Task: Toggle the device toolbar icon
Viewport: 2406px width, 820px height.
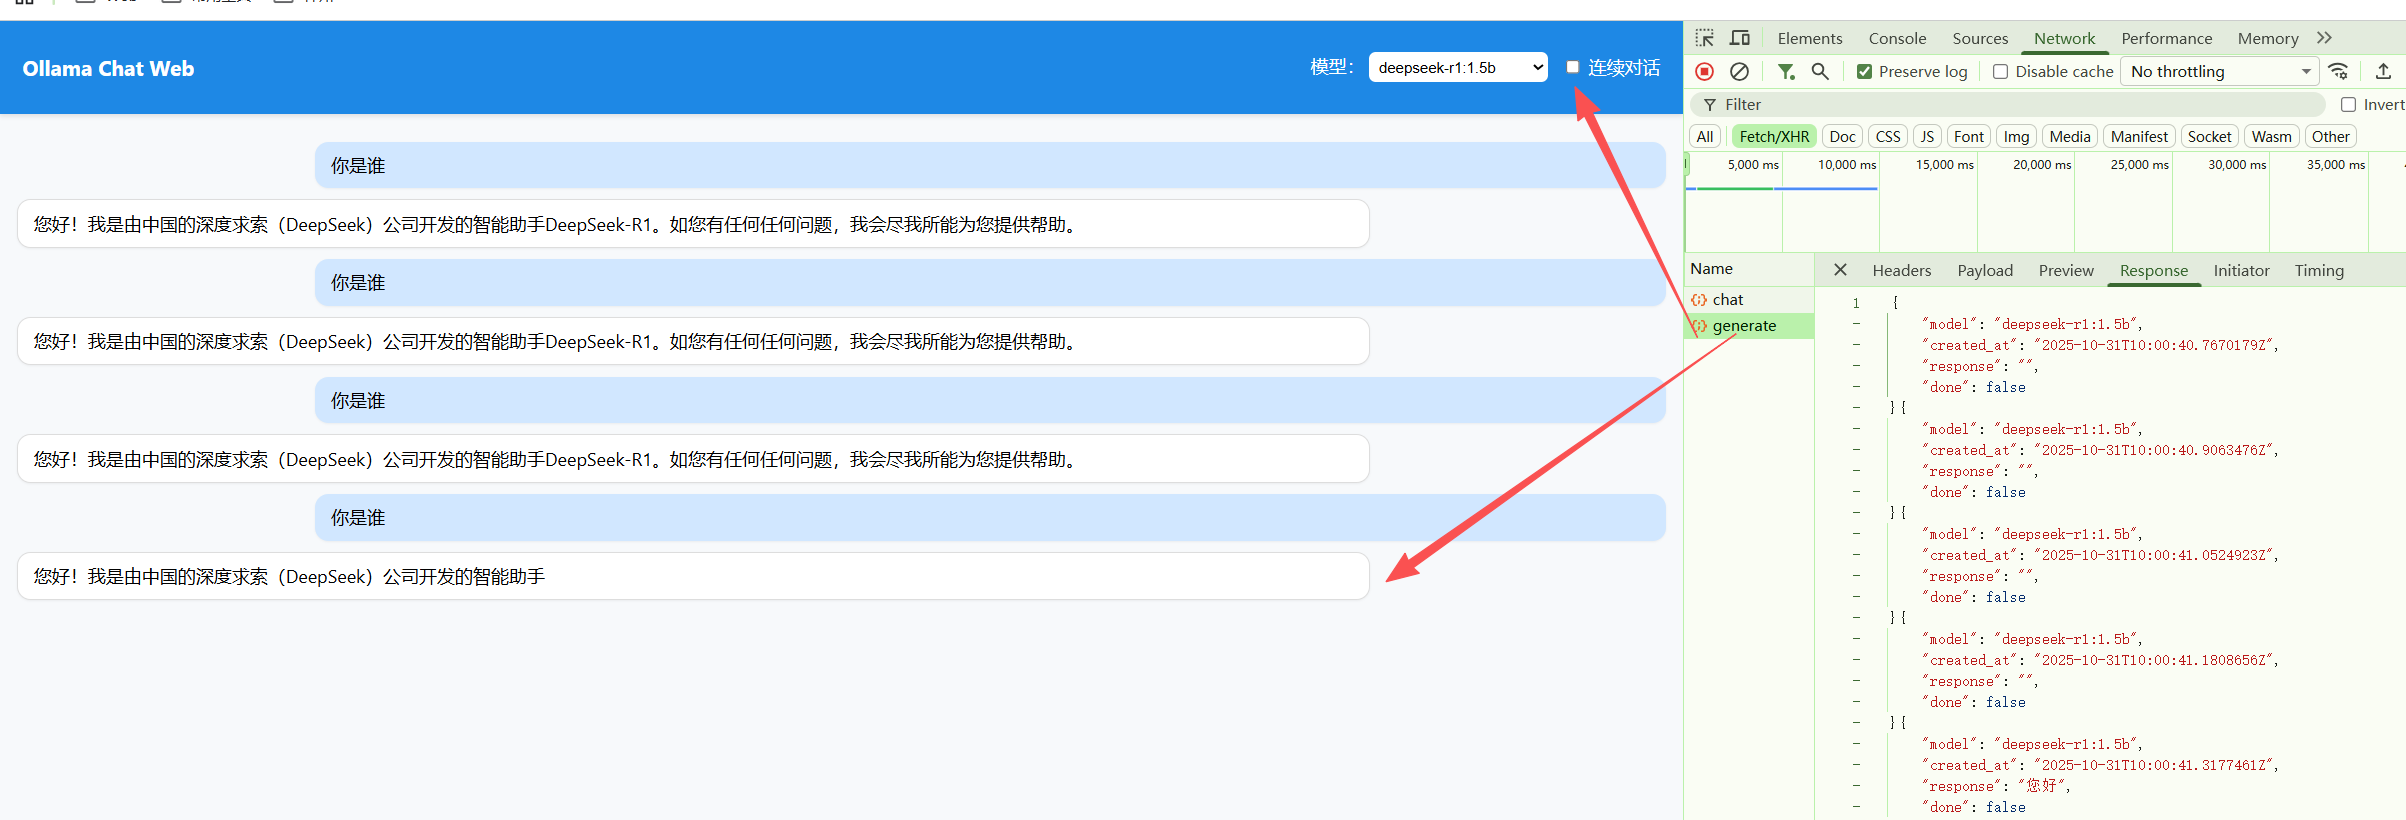Action: coord(1740,38)
